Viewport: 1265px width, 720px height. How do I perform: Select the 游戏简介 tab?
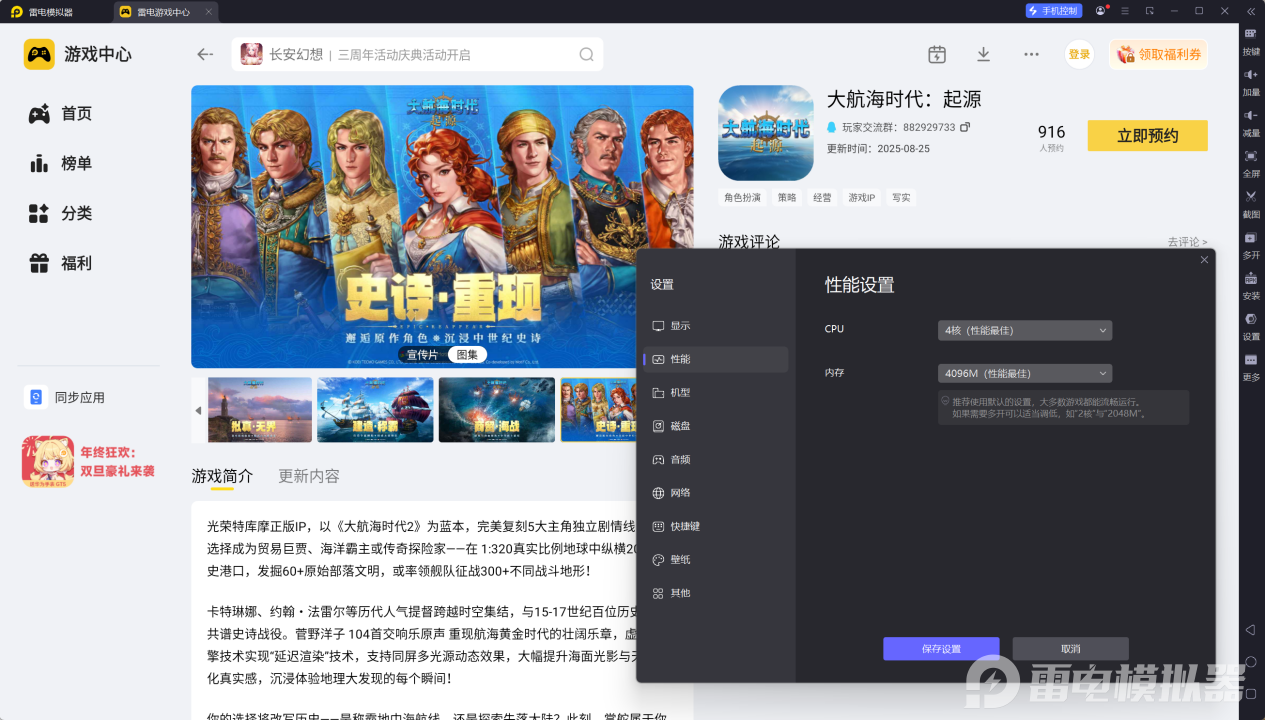(222, 476)
